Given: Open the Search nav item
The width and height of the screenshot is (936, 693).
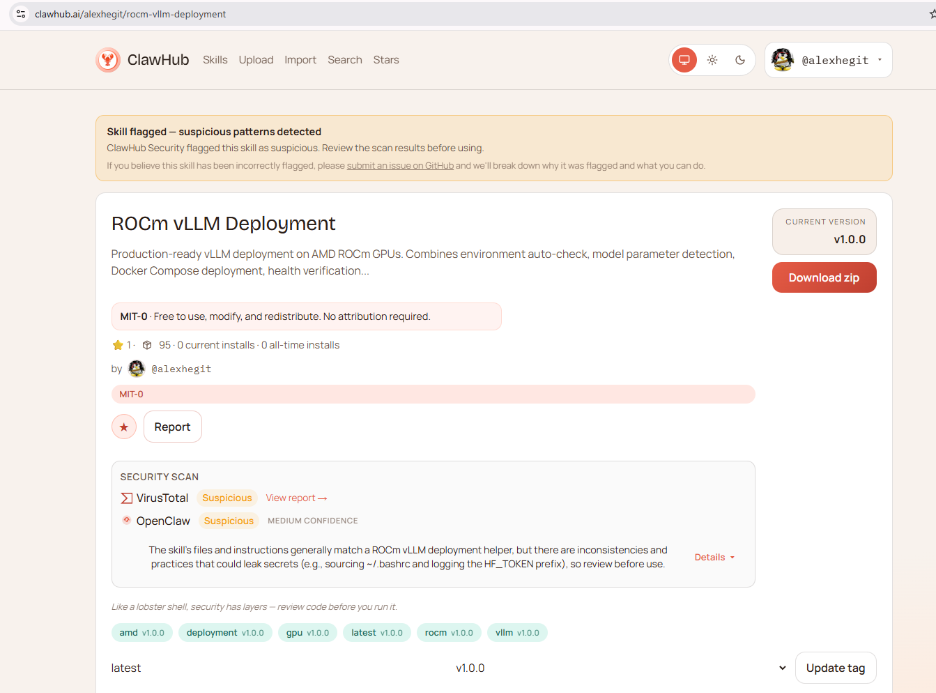Looking at the screenshot, I should coord(345,60).
